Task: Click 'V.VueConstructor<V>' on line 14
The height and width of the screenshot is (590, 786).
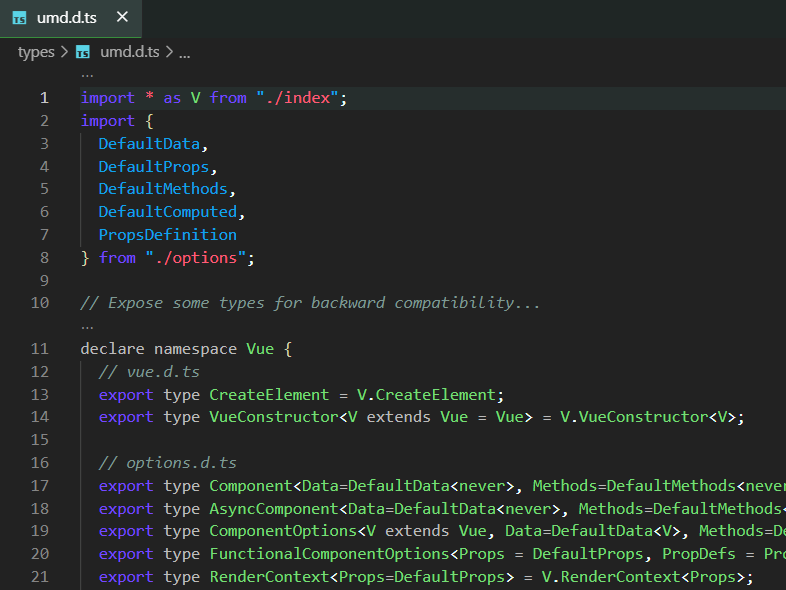Action: click(648, 417)
